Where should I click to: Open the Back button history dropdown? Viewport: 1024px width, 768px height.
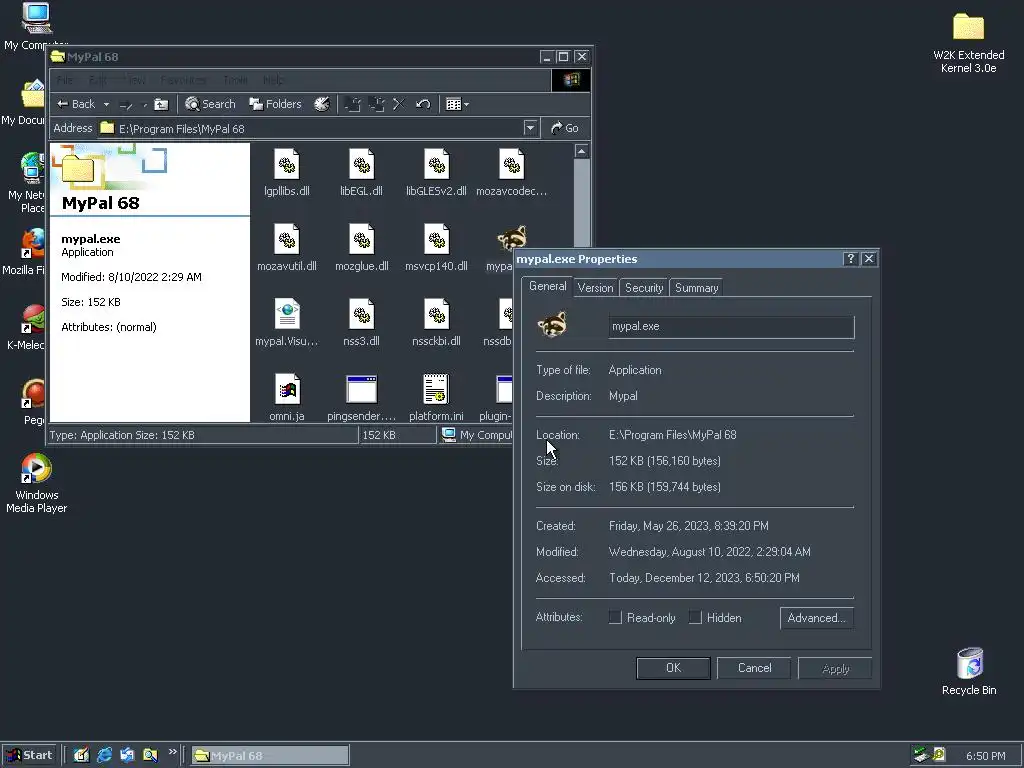106,104
